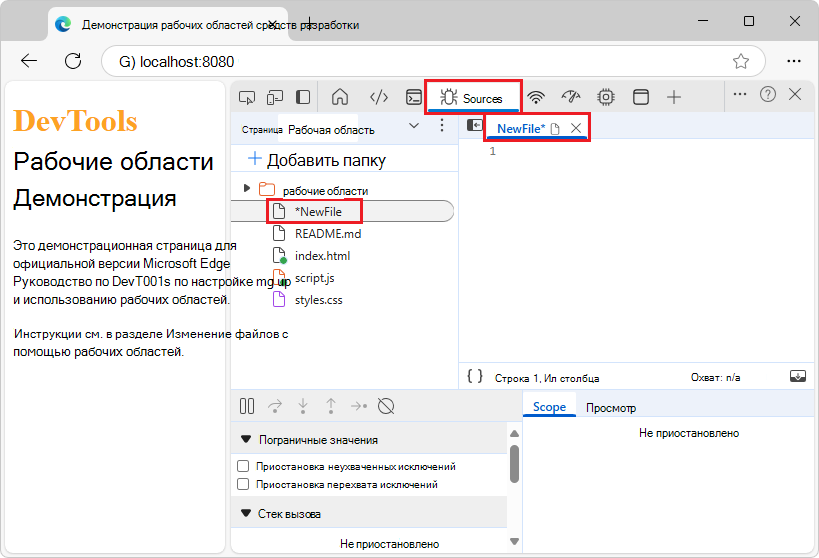Open DevTools customize ellipsis menu

740,95
